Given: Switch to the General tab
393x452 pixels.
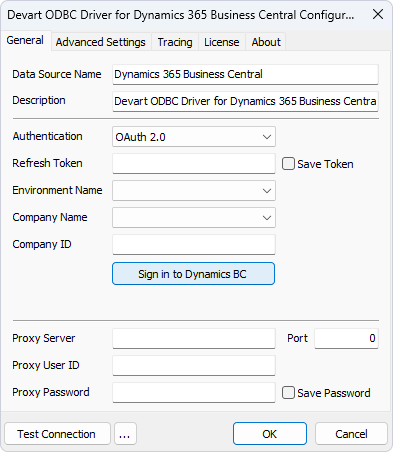Looking at the screenshot, I should [x=25, y=41].
